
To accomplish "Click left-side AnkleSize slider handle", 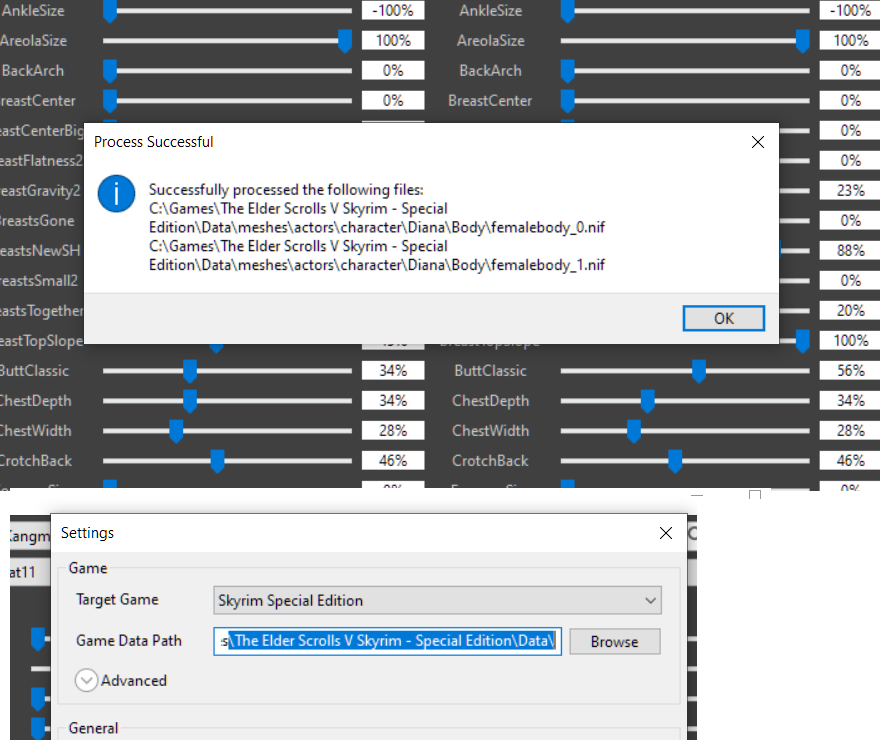I will (x=110, y=11).
